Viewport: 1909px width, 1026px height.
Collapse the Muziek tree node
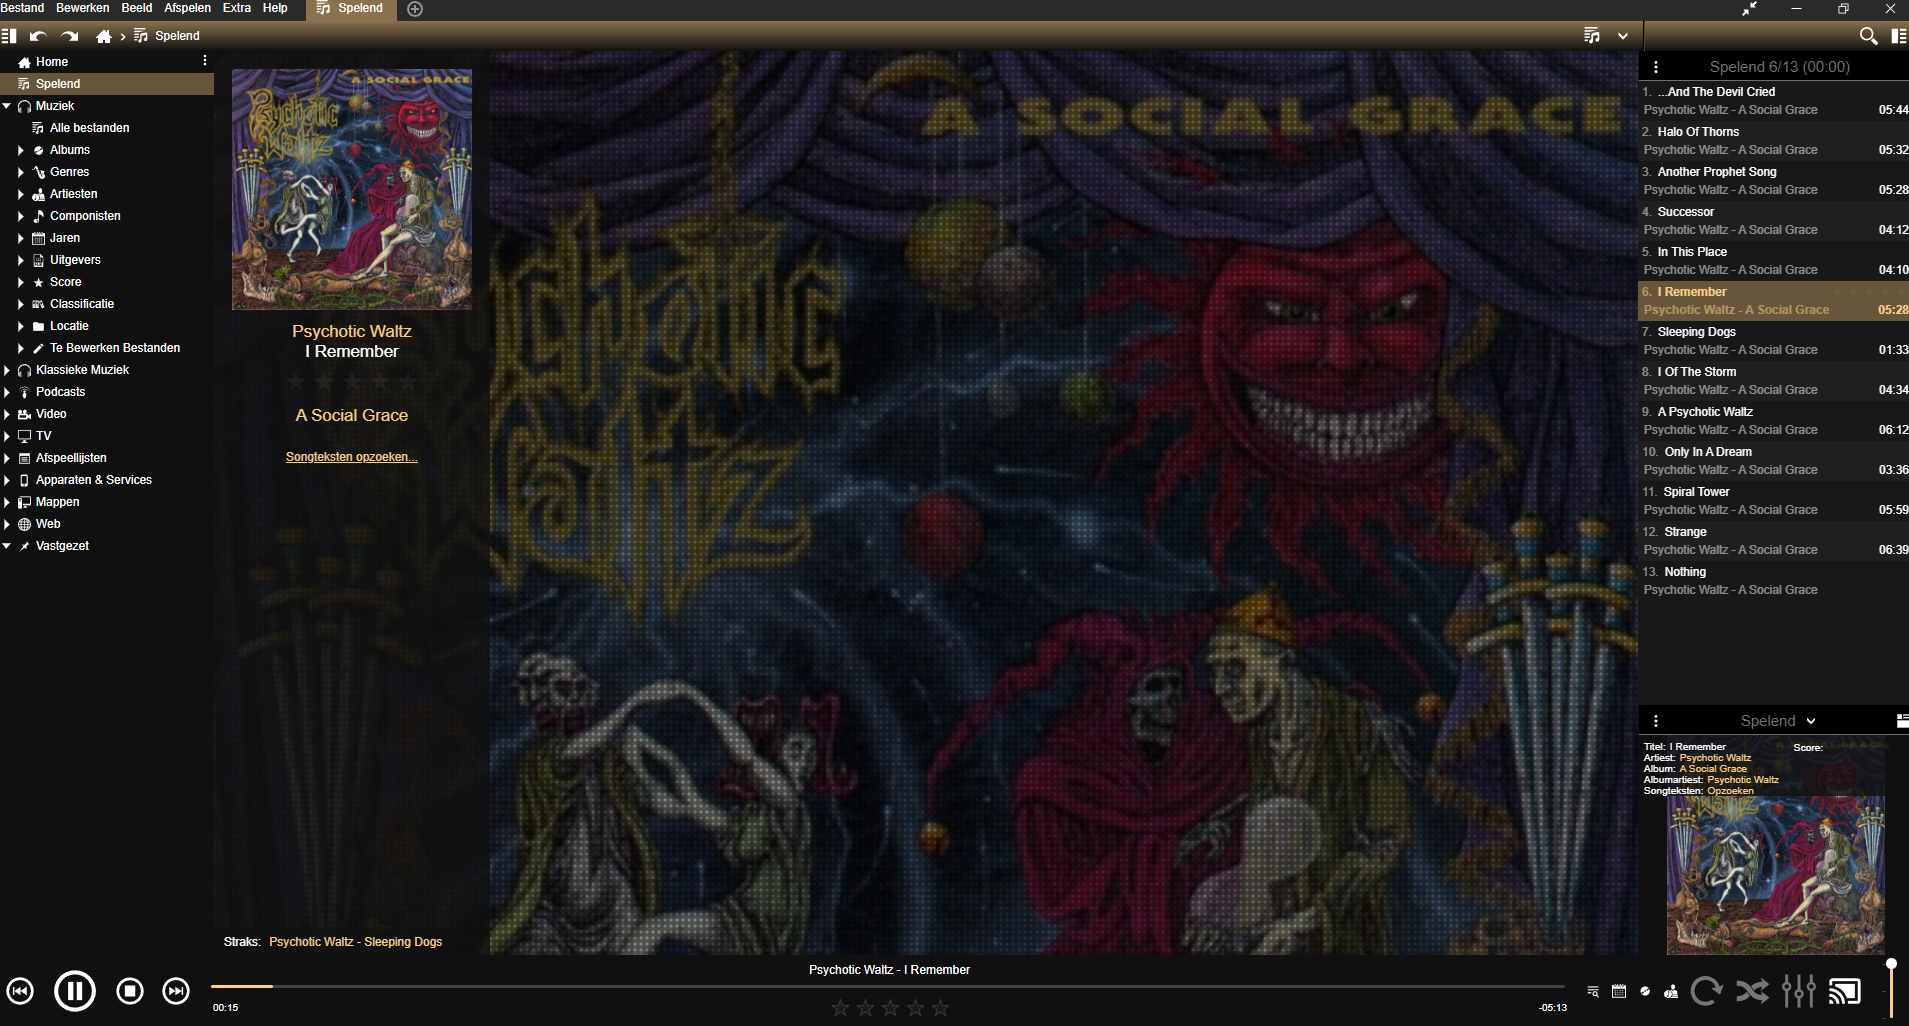(x=7, y=106)
